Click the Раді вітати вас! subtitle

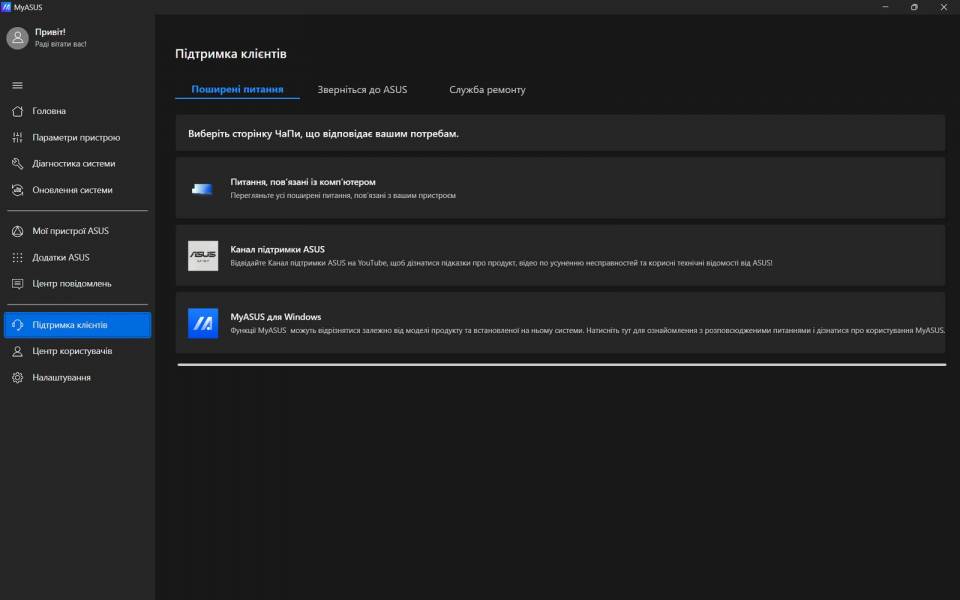[x=61, y=44]
